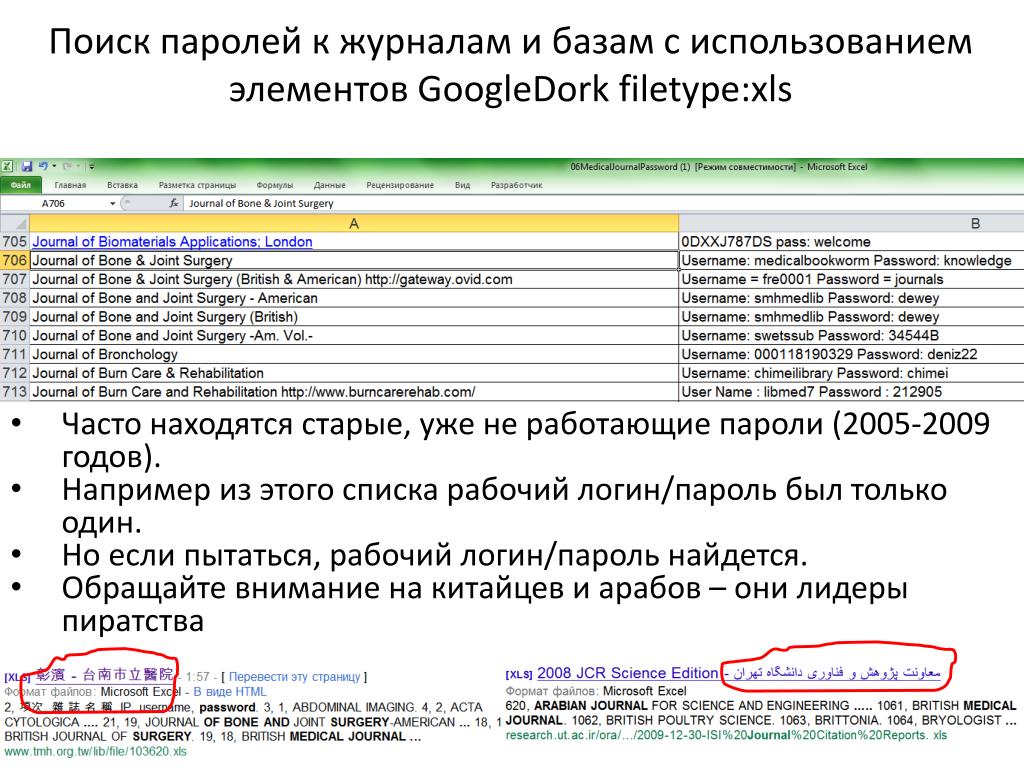Open Customize Quick Access Toolbar dropdown
This screenshot has width=1024, height=768.
pyautogui.click(x=92, y=167)
